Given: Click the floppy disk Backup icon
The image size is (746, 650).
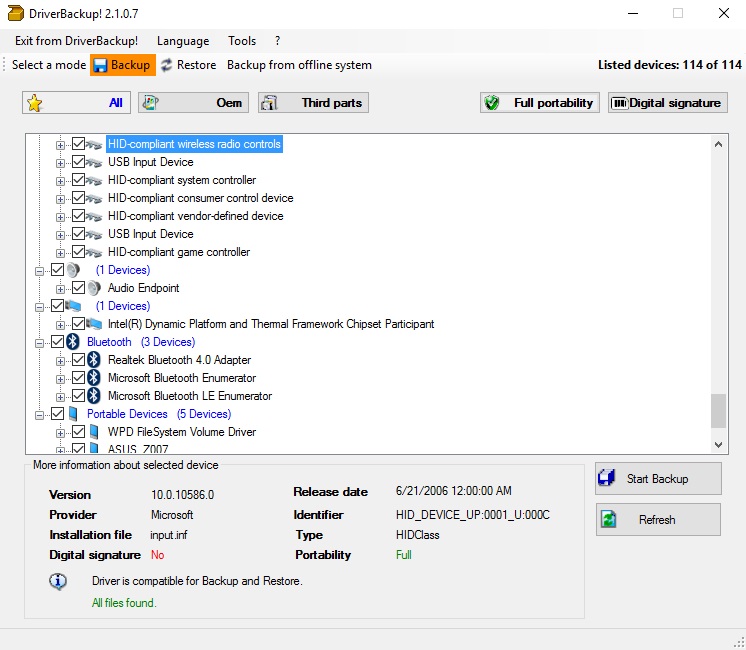Looking at the screenshot, I should 100,65.
